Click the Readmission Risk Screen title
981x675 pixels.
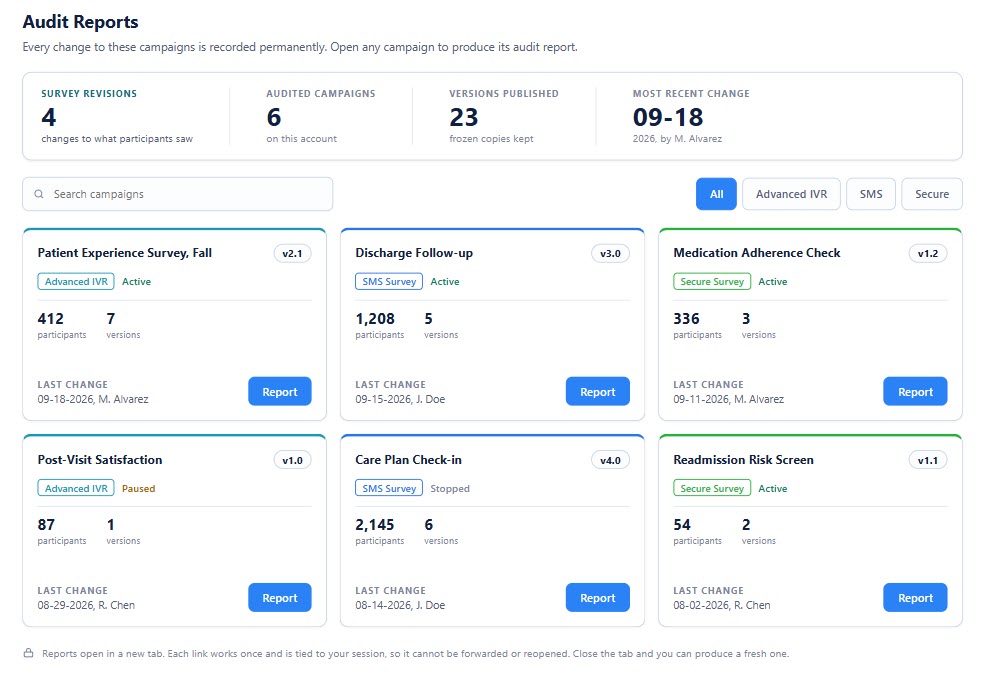(x=743, y=459)
